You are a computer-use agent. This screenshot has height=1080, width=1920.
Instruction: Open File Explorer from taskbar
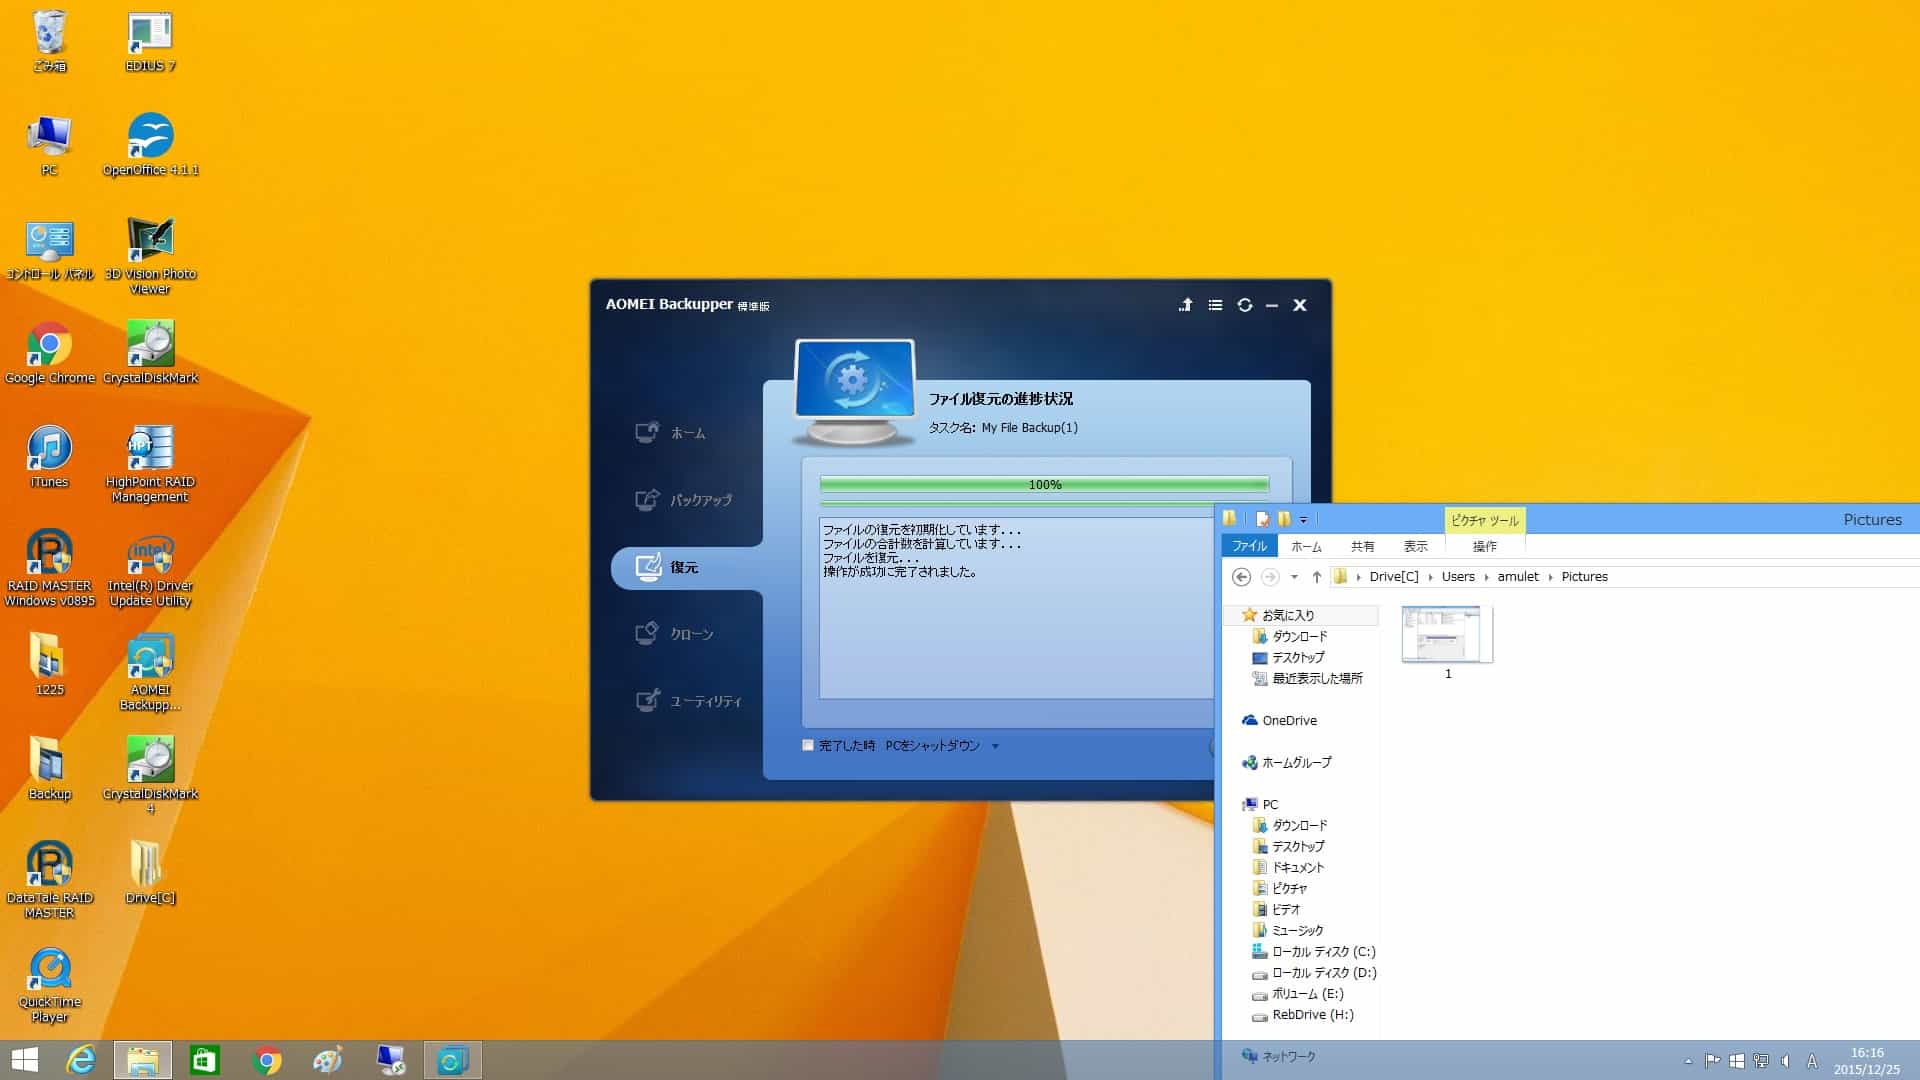click(x=142, y=1060)
